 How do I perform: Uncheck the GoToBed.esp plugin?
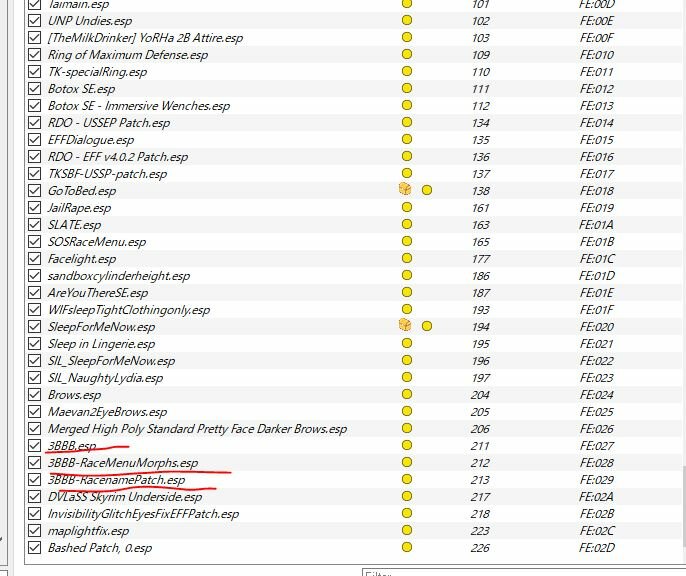34,191
